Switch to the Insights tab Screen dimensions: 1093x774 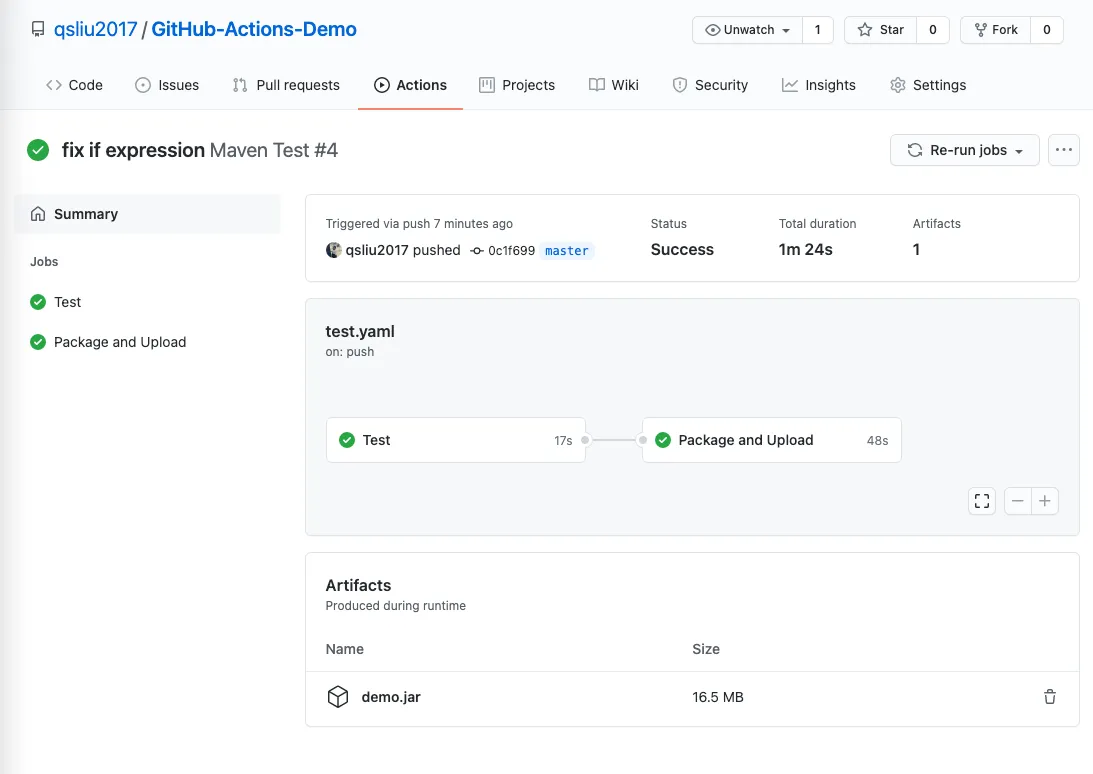pyautogui.click(x=819, y=85)
